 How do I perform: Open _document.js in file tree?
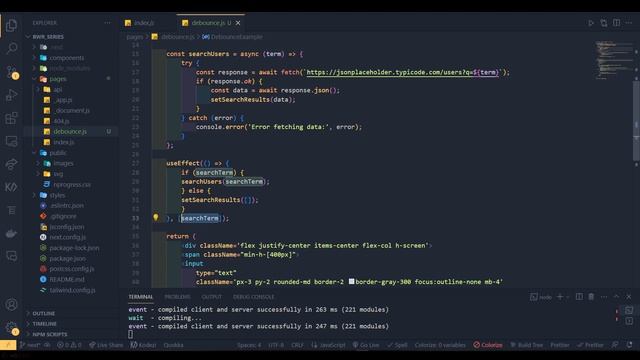(72, 110)
